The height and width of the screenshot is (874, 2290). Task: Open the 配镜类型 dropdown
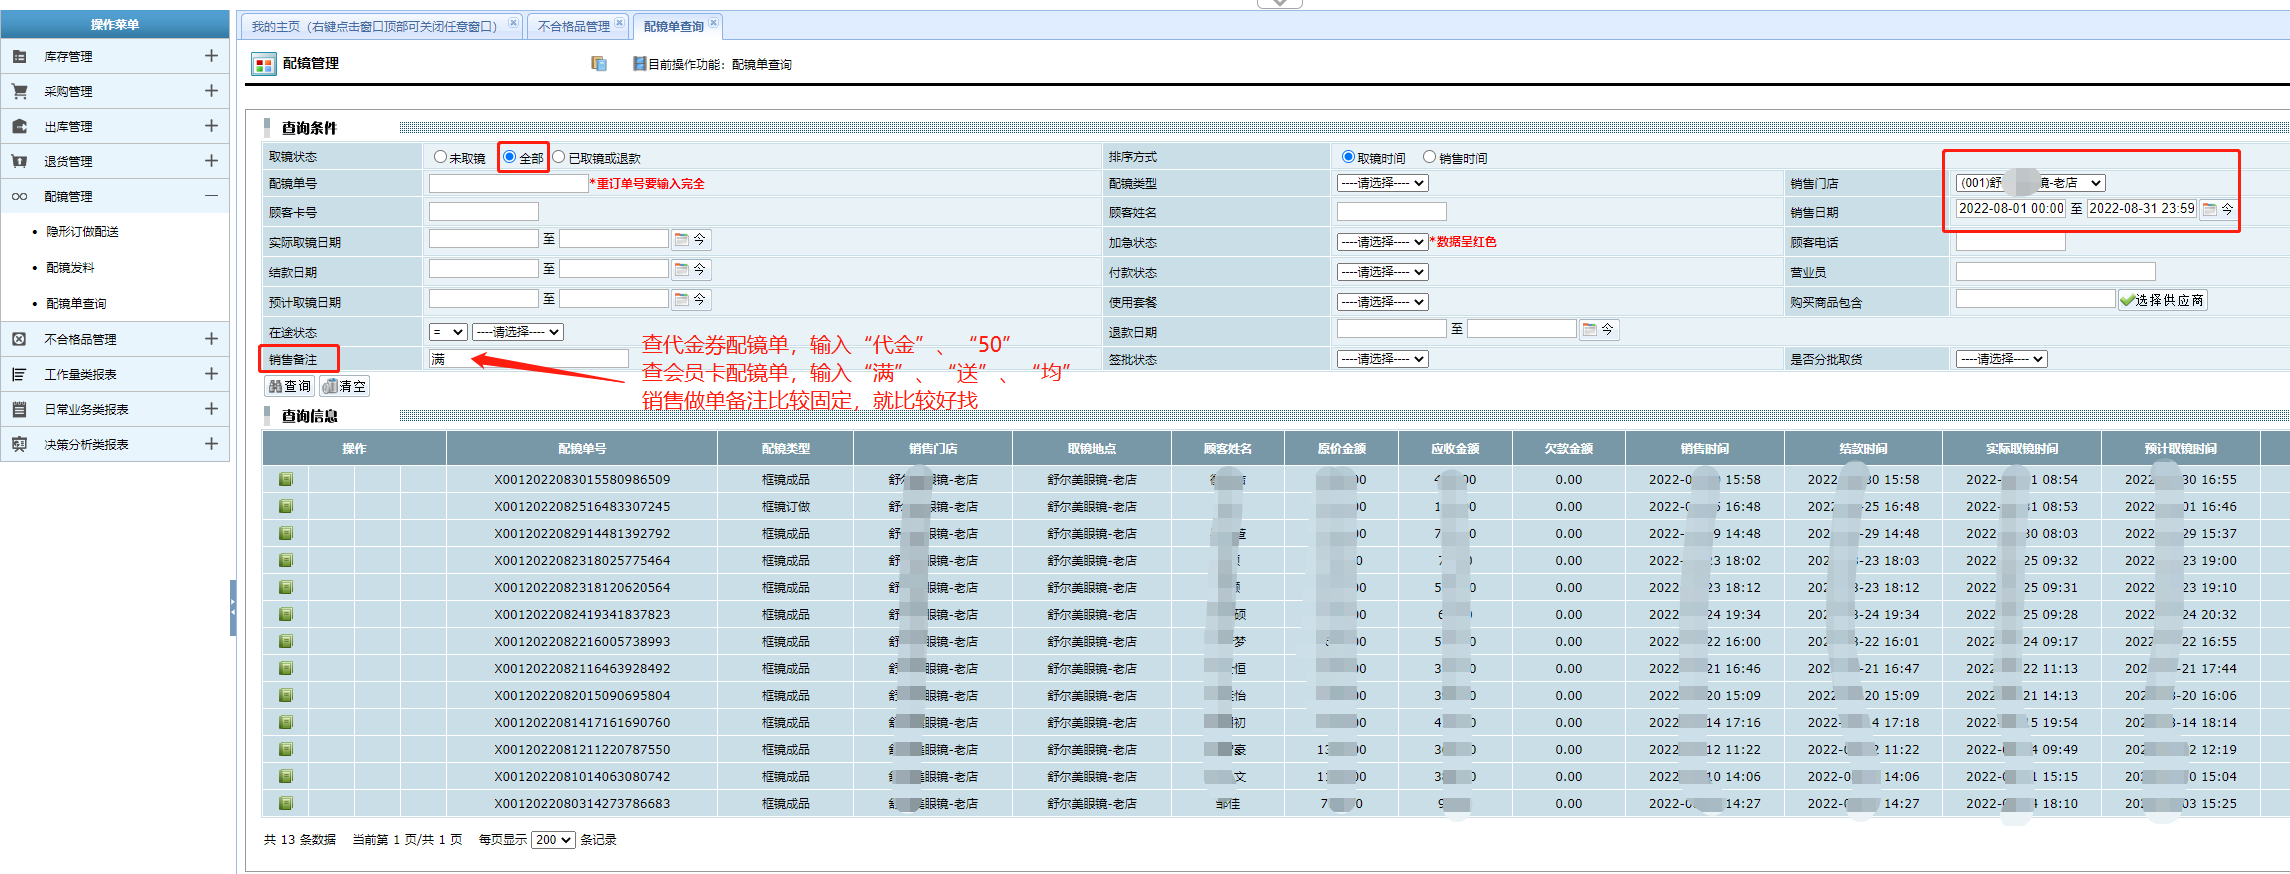[x=1382, y=183]
